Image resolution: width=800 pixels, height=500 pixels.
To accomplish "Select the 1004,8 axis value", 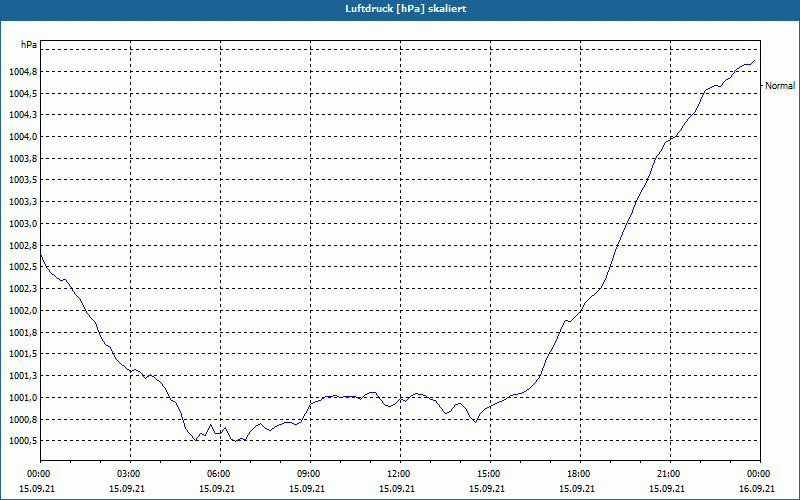I will [x=23, y=71].
